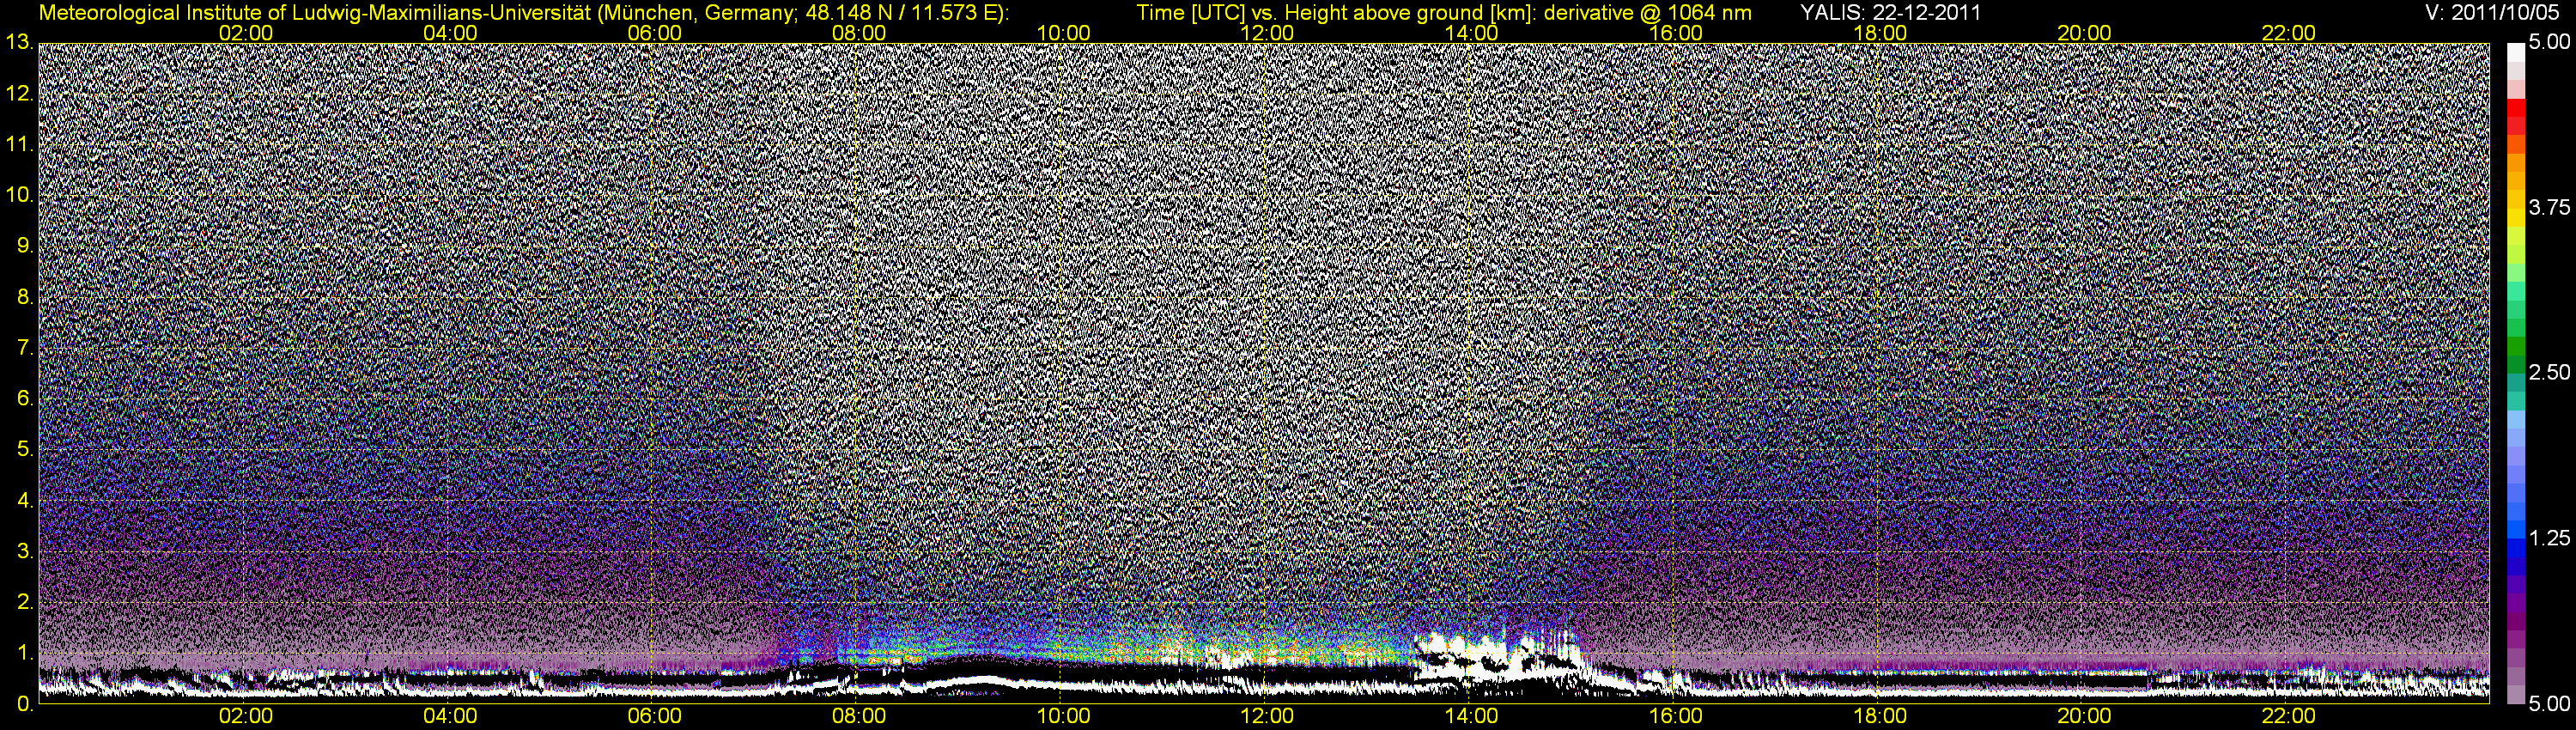The image size is (2576, 730).
Task: Select the 20:00 label on the top time axis
Action: [x=2084, y=33]
